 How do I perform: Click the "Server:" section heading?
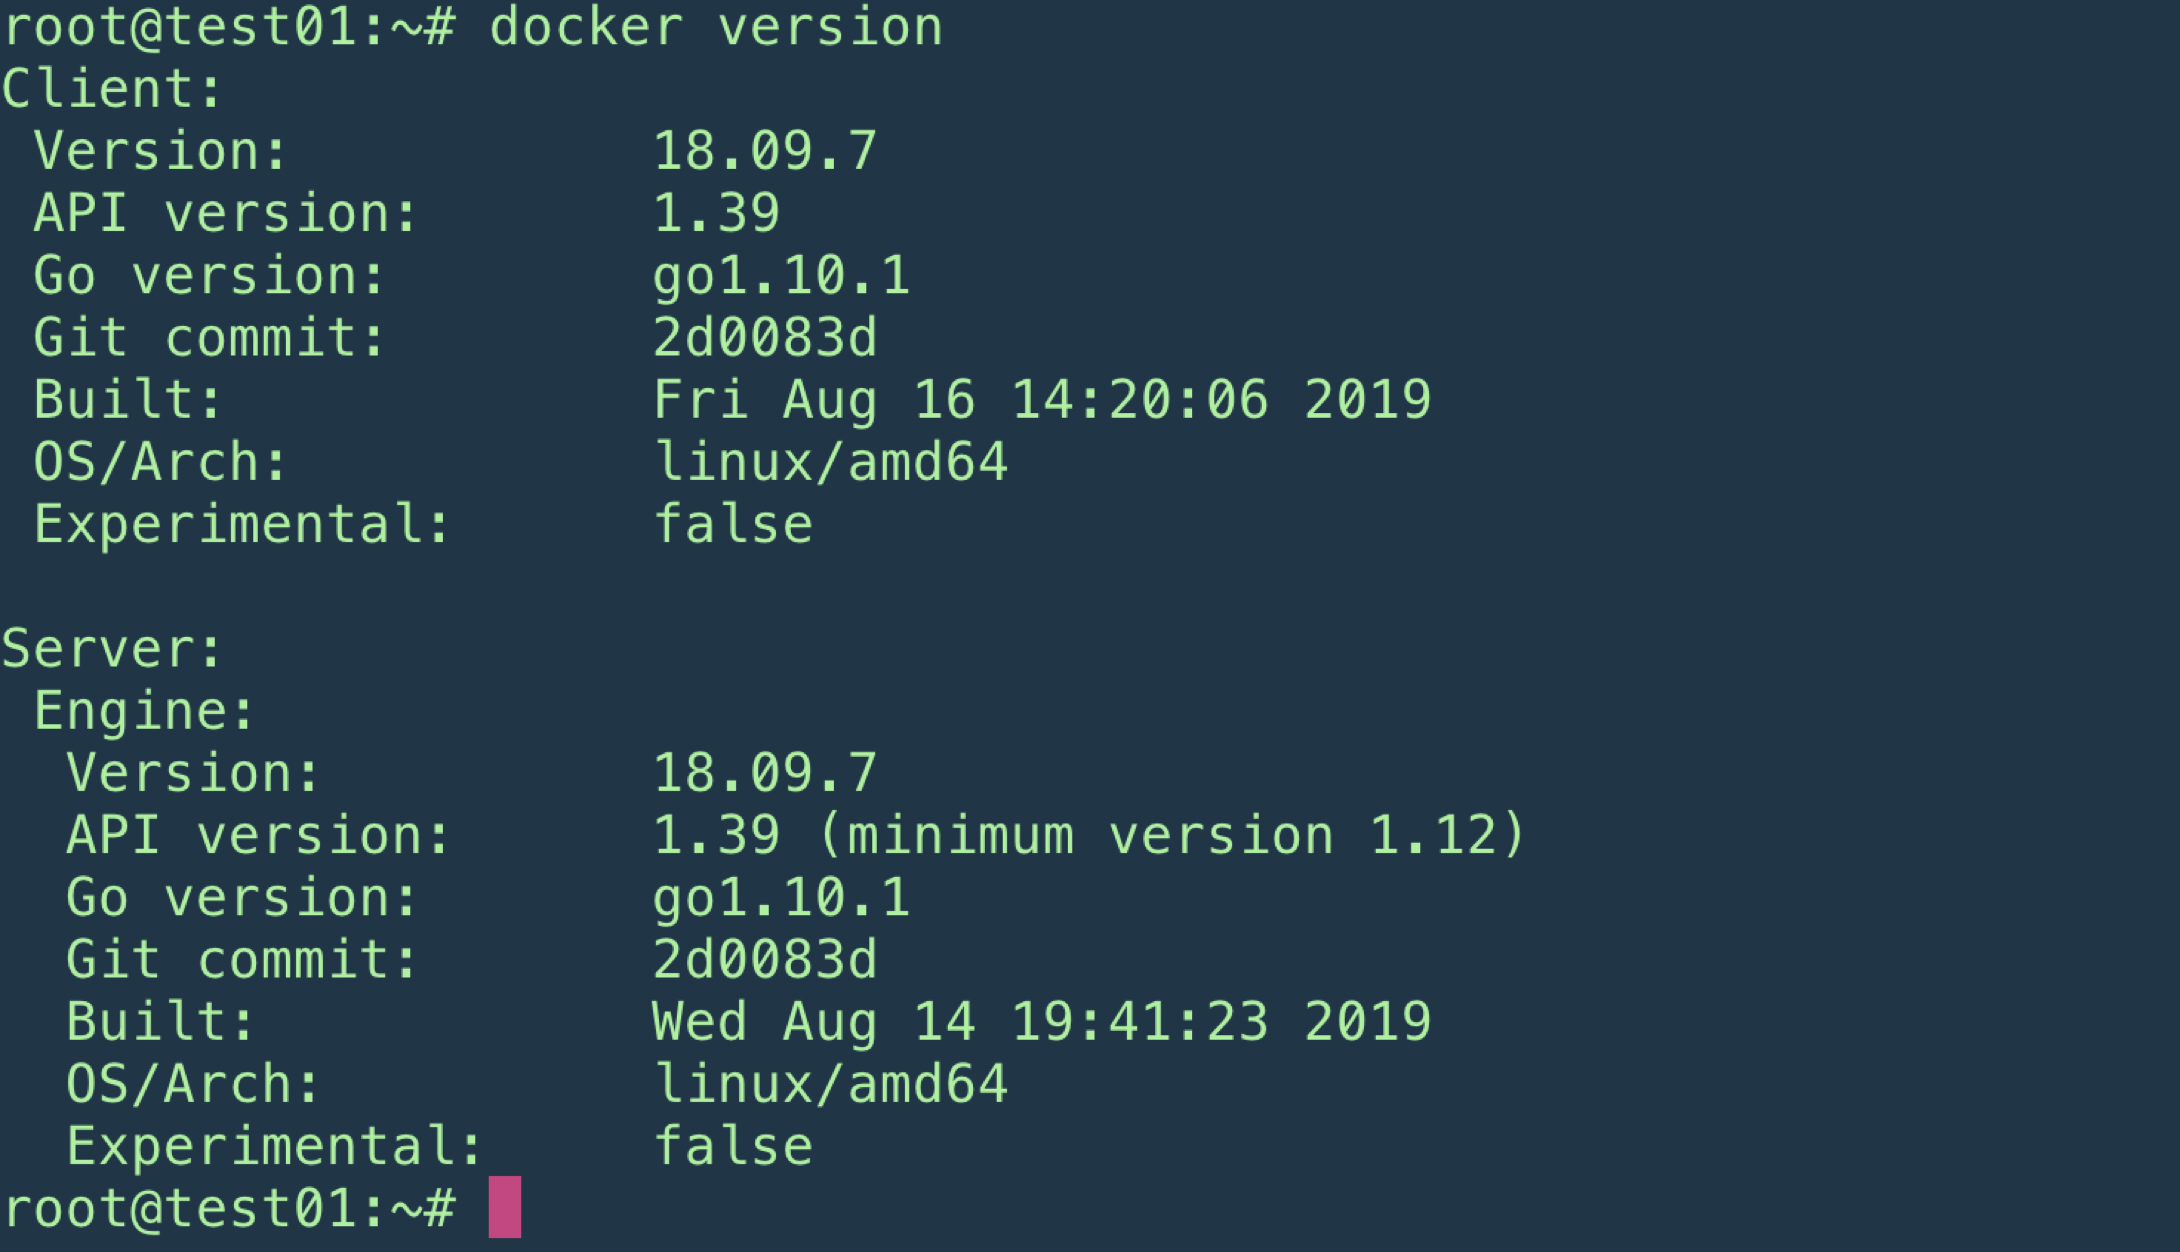click(112, 649)
